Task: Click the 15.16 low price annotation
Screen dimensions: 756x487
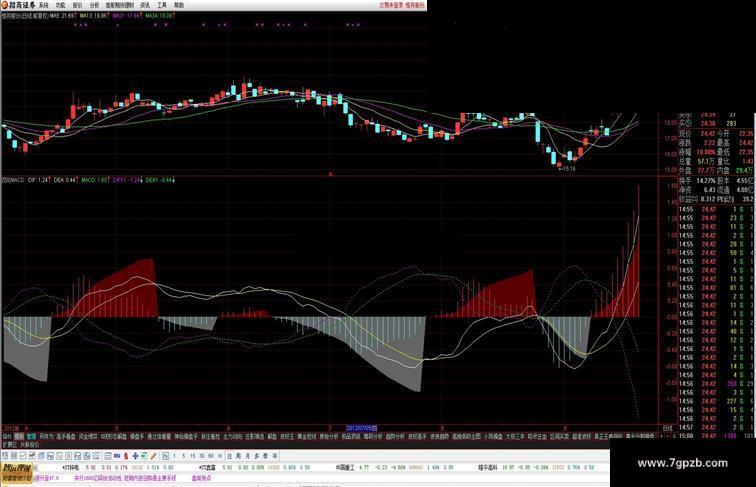Action: click(567, 169)
